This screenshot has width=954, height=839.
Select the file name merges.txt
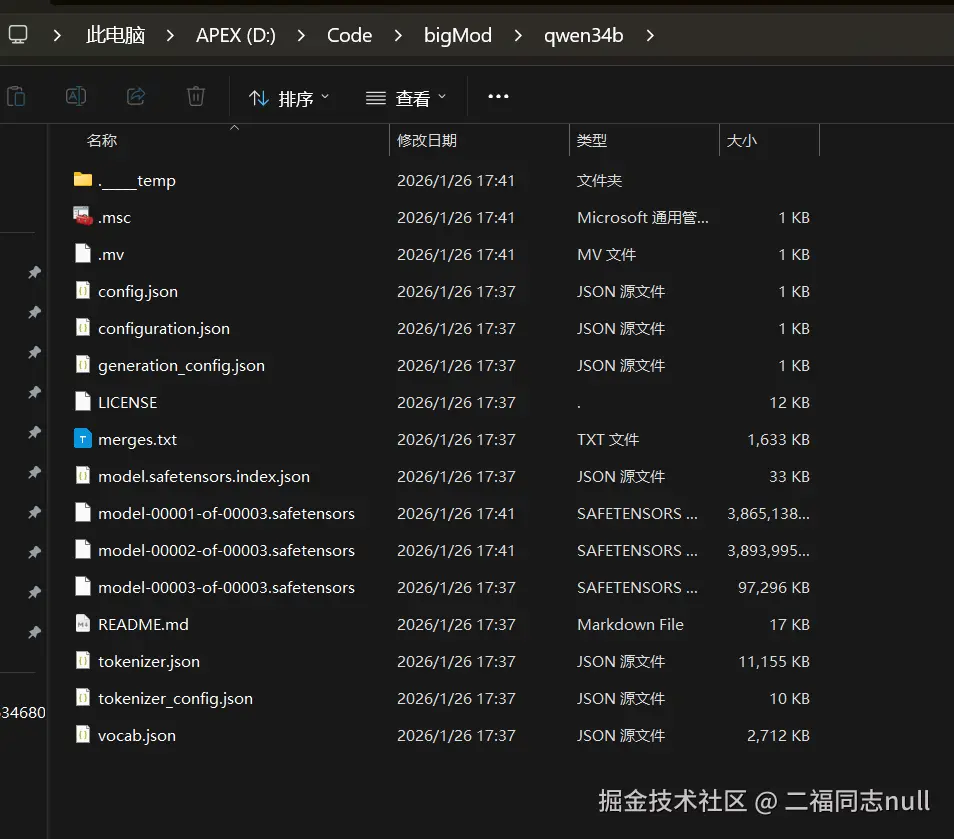(x=138, y=439)
